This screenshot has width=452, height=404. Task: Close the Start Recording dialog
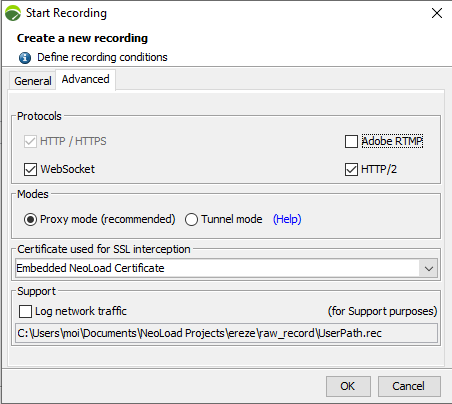pyautogui.click(x=437, y=13)
